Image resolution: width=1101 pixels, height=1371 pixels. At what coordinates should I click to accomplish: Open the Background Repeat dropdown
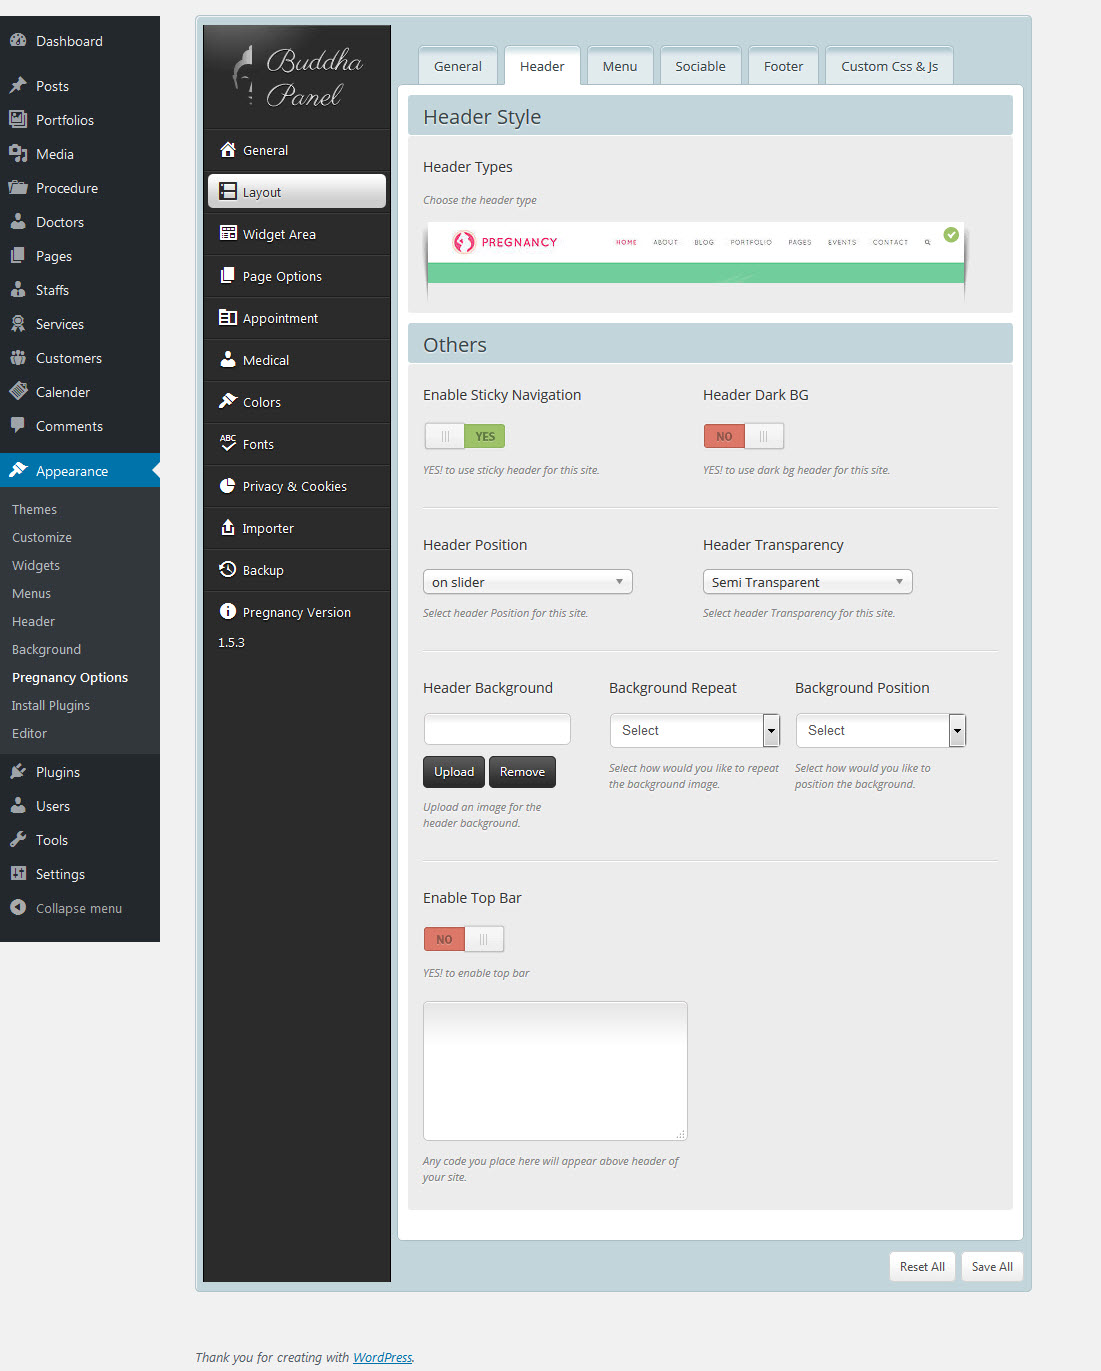[x=694, y=730]
